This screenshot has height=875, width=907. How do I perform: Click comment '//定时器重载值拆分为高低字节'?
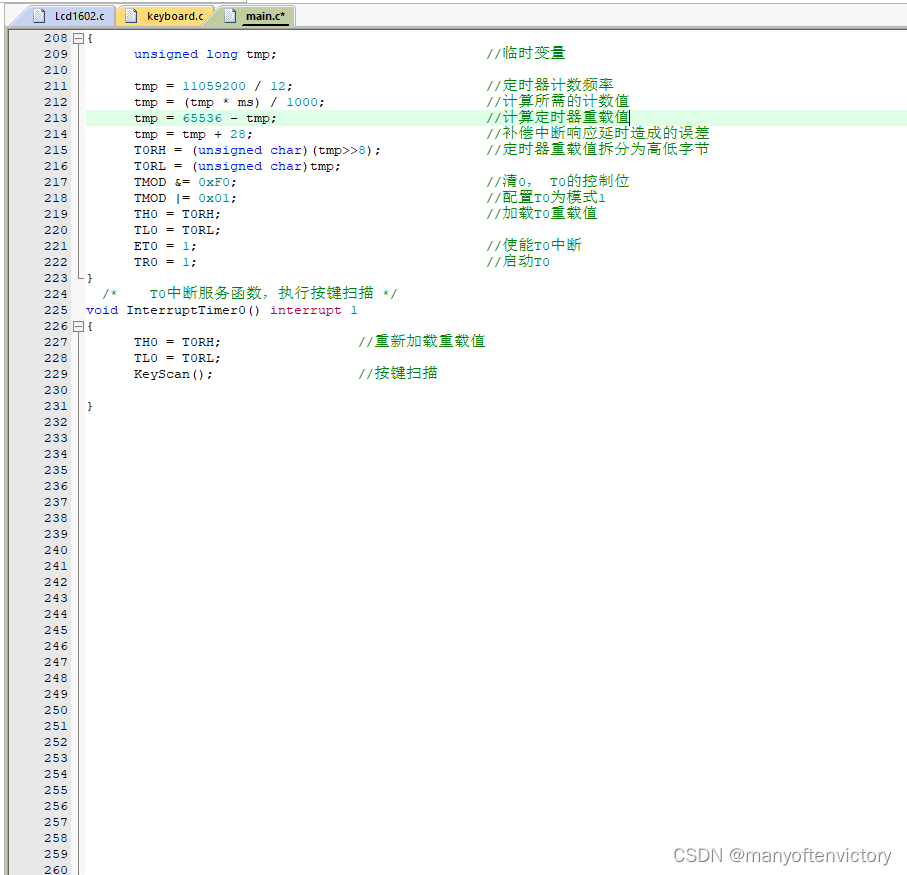click(598, 149)
